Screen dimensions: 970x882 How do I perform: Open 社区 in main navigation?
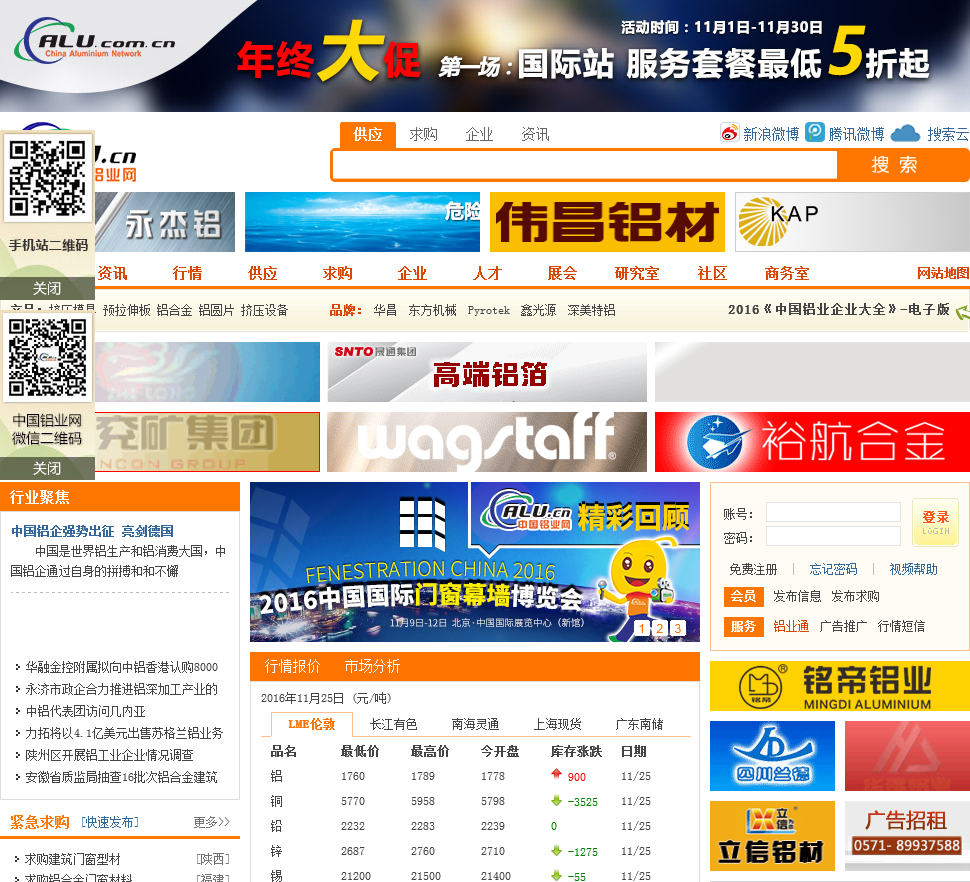712,273
